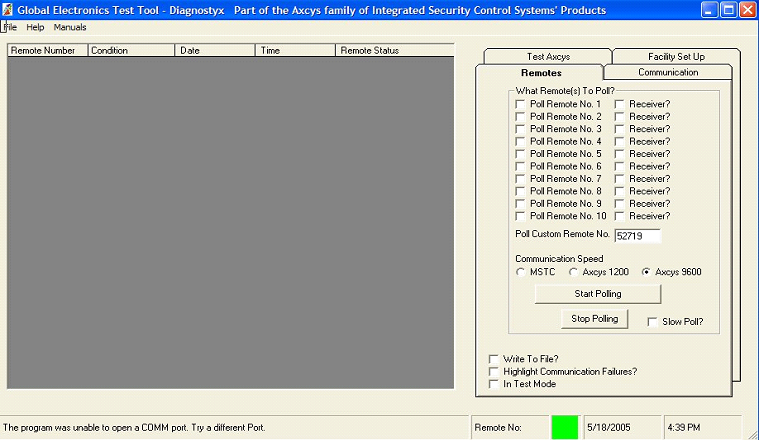Select Axcys 9600 communication speed
Image resolution: width=761 pixels, height=441 pixels.
[x=646, y=272]
